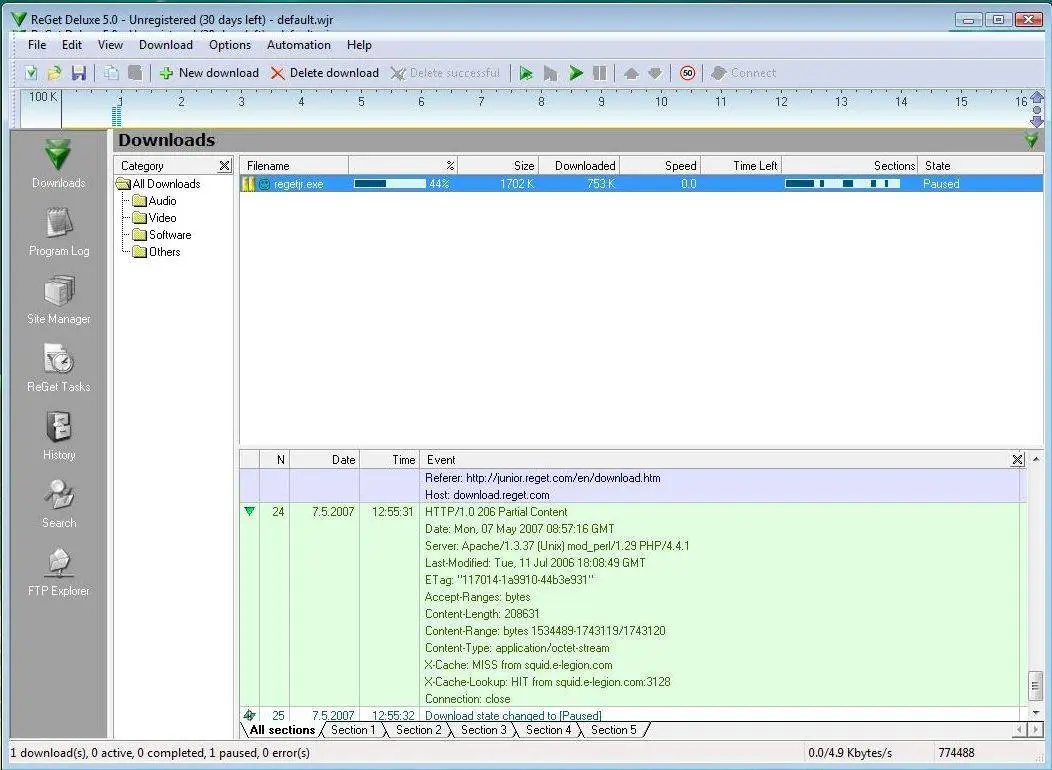Open the Search panel icon
Viewport: 1052px width, 770px height.
59,503
